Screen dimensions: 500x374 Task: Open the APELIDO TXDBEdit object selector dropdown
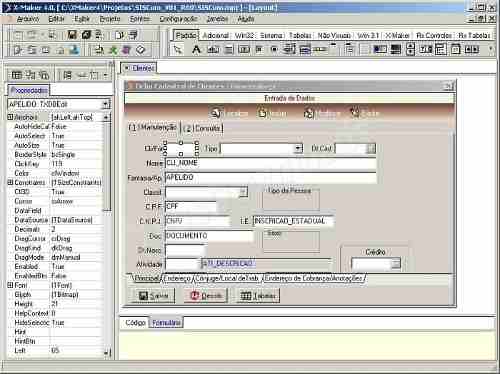click(x=106, y=104)
